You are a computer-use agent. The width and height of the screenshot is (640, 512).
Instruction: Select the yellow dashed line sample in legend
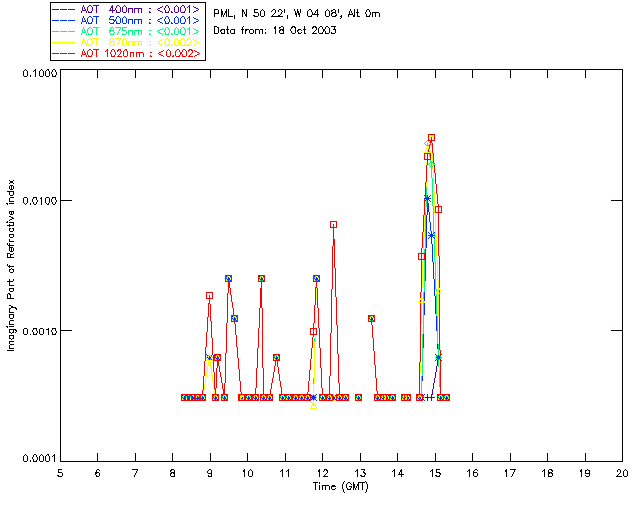coord(64,43)
